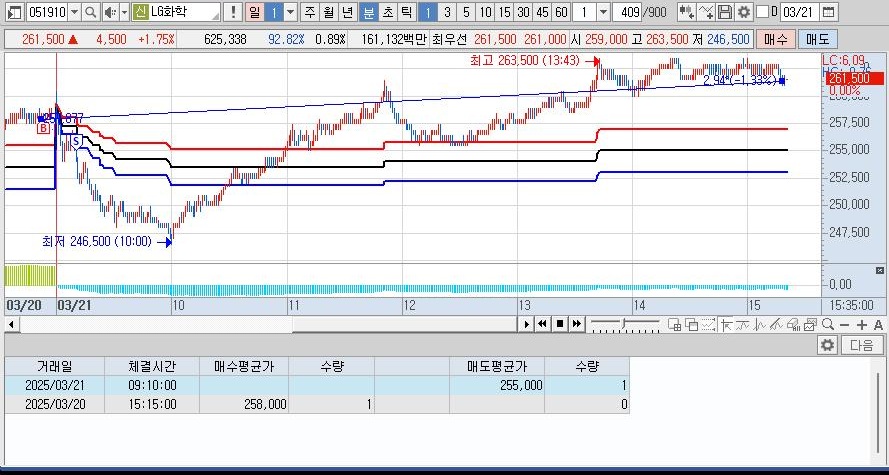Click the exclamation mark info icon
The width and height of the screenshot is (889, 475).
click(x=232, y=12)
